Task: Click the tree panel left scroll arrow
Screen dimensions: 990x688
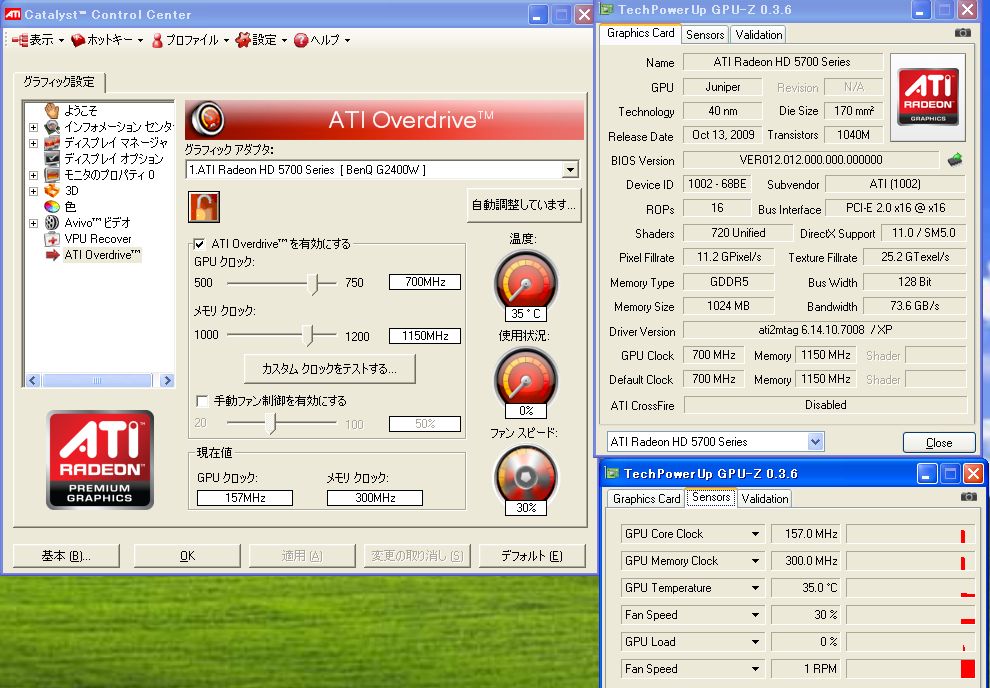Action: (33, 380)
